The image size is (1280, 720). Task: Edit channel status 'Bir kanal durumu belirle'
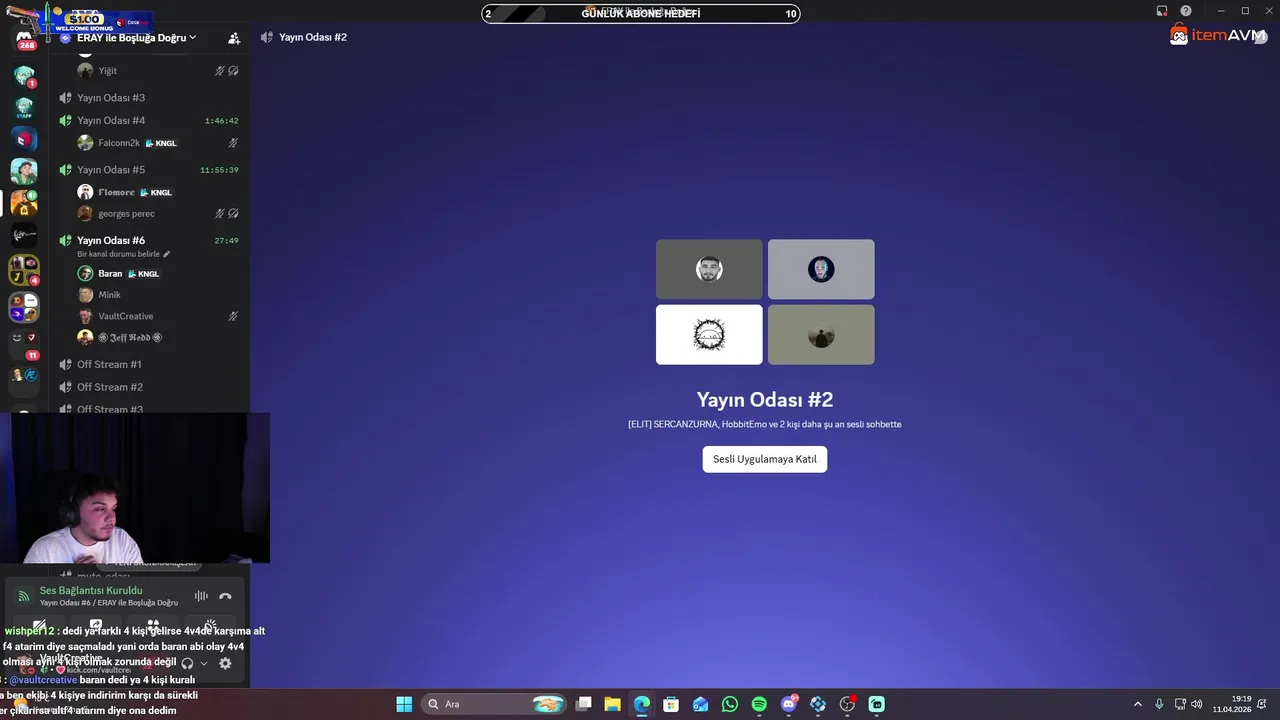point(124,254)
